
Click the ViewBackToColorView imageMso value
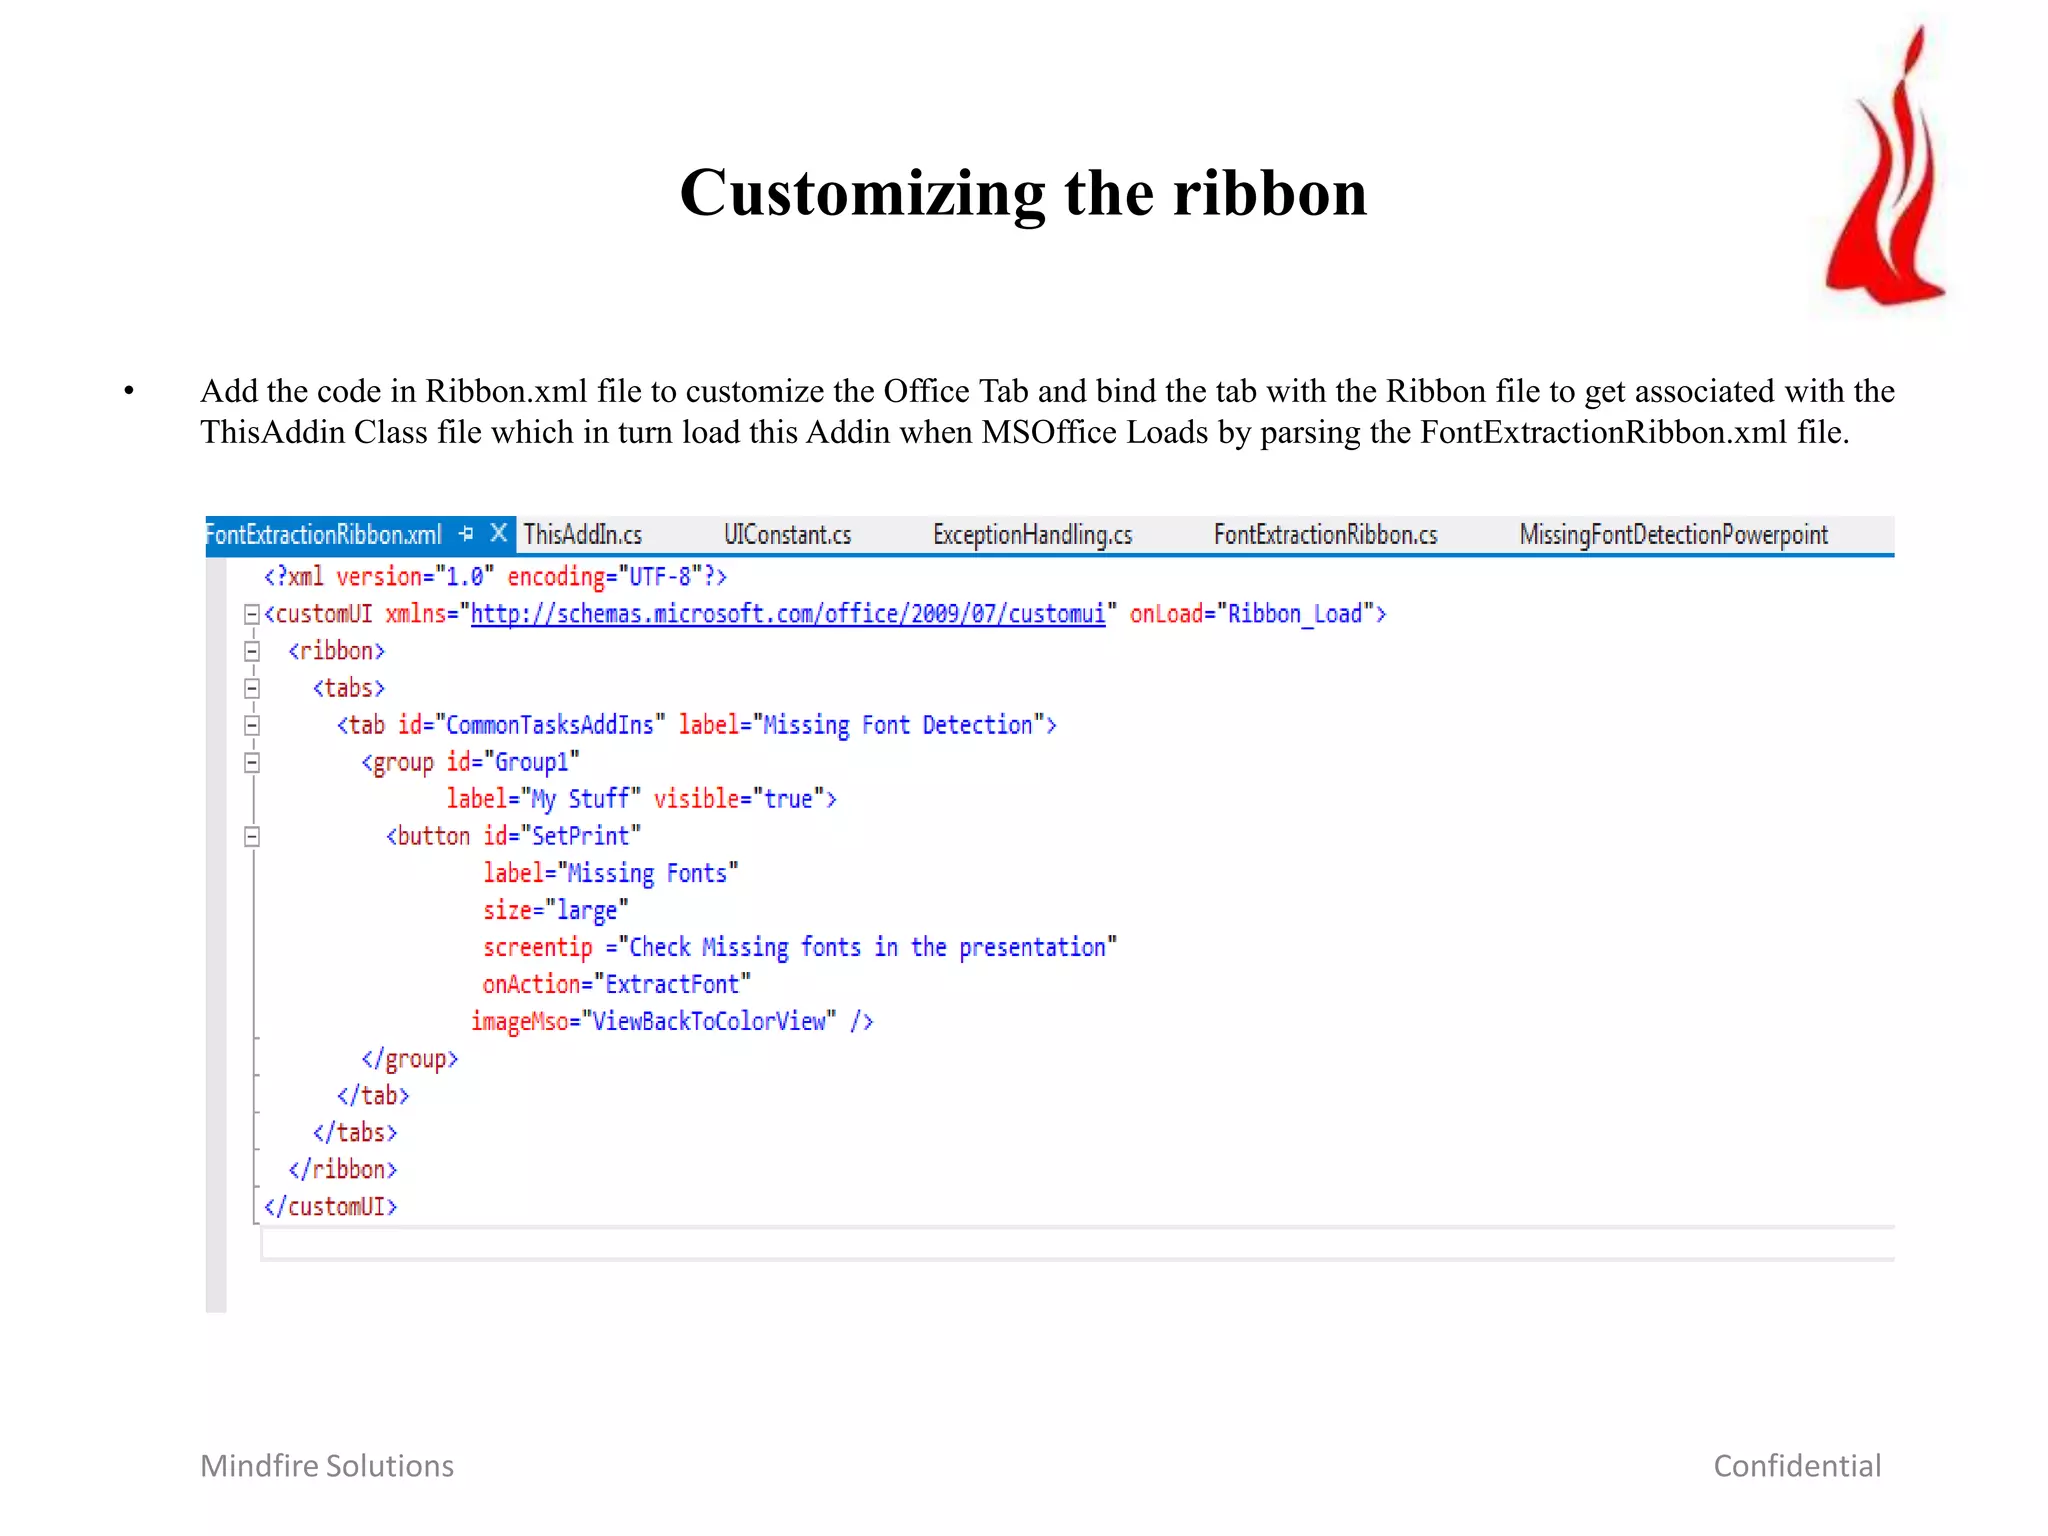[709, 1022]
